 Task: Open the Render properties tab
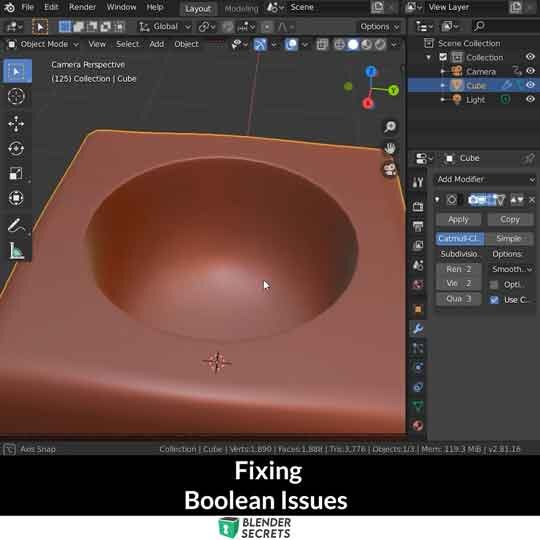(418, 206)
